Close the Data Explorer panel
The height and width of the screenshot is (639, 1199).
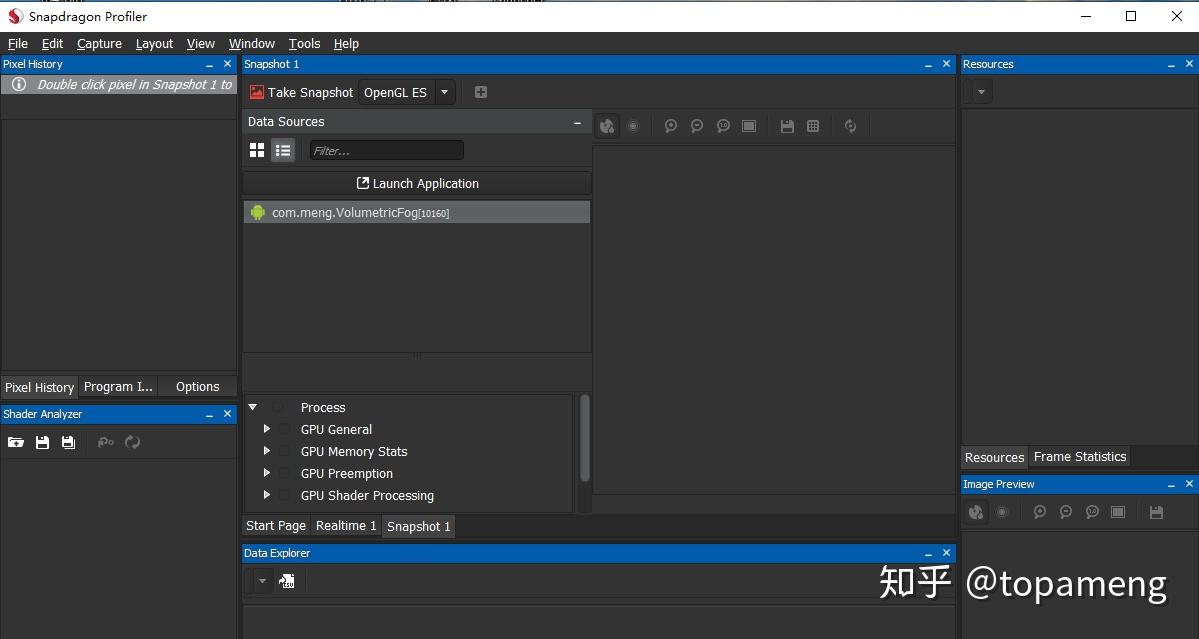[x=947, y=553]
